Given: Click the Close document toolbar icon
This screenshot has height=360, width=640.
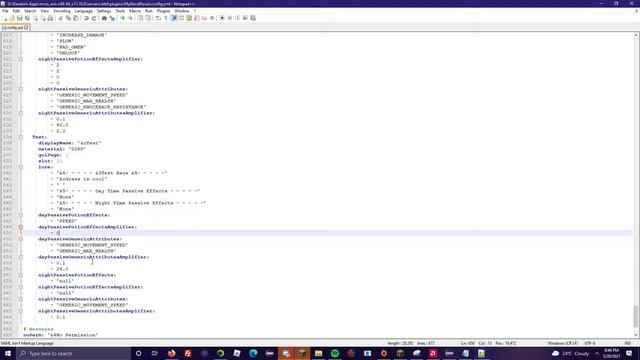Looking at the screenshot, I should 36,18.
